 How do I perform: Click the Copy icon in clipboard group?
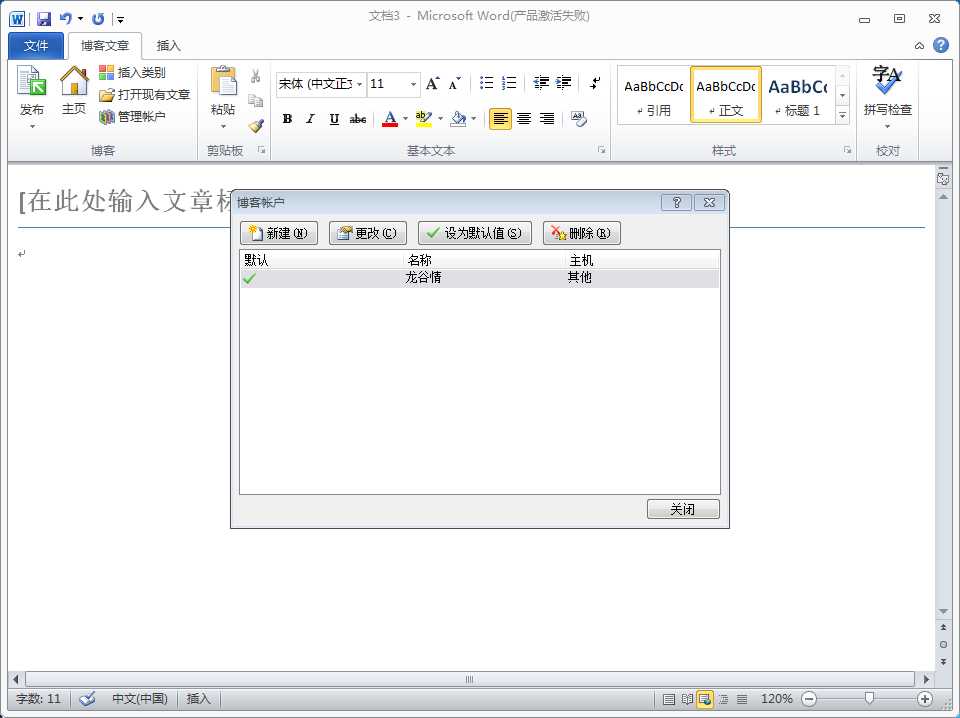[255, 101]
